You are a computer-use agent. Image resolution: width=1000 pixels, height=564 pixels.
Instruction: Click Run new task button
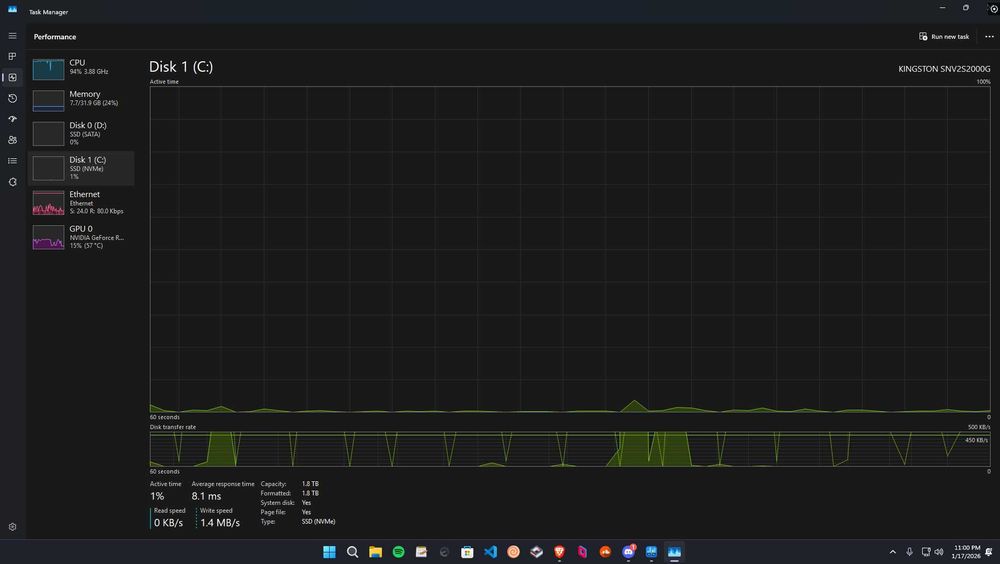click(944, 36)
